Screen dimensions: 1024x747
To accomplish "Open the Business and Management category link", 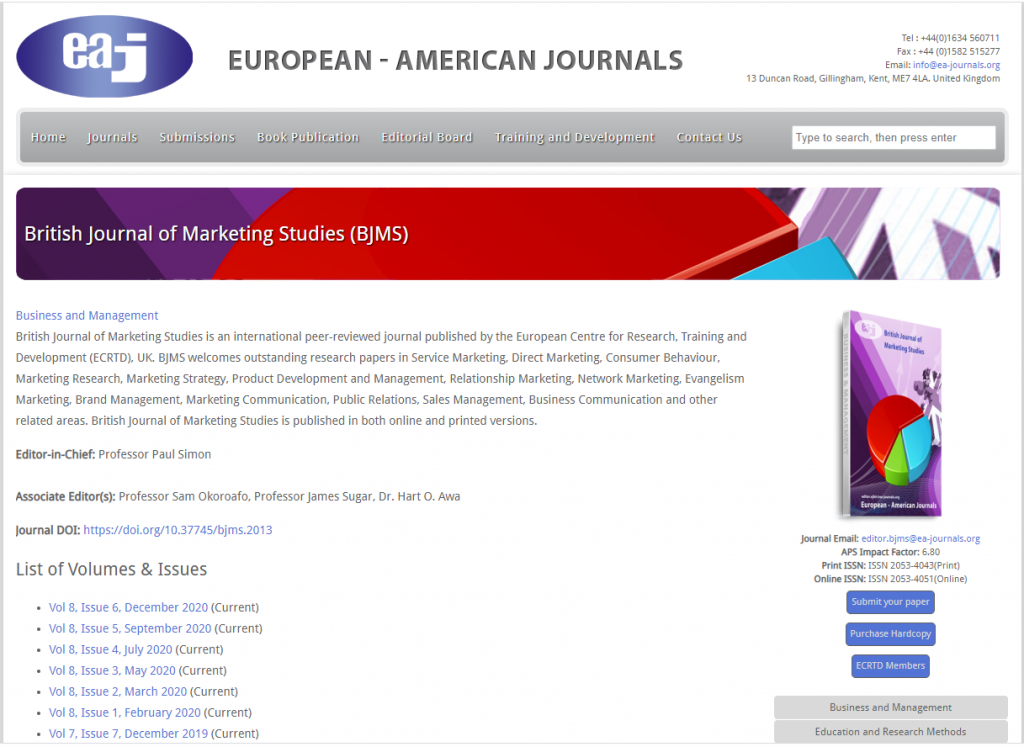I will [87, 315].
